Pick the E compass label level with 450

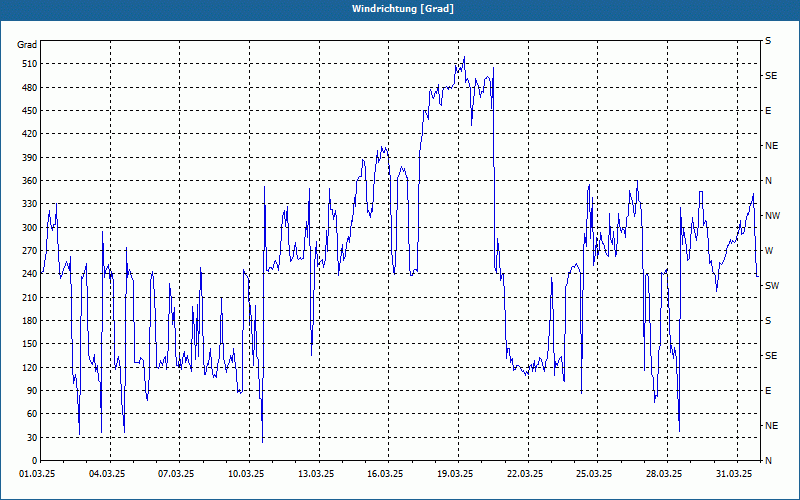click(768, 111)
